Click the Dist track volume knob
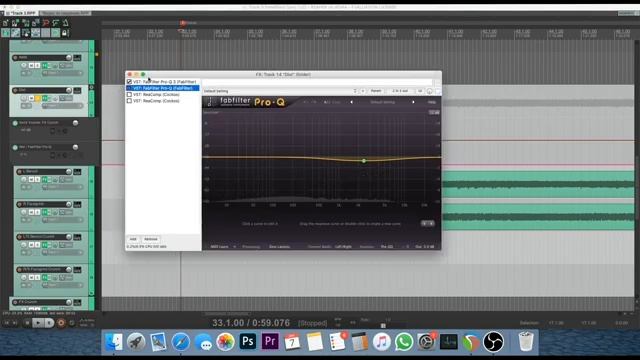The width and height of the screenshot is (640, 360). pyautogui.click(x=69, y=90)
